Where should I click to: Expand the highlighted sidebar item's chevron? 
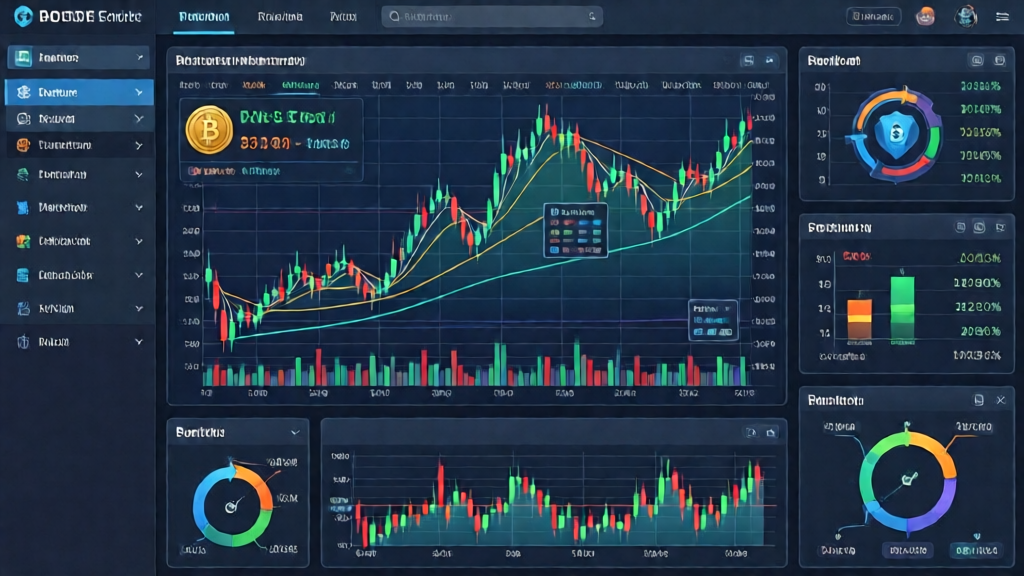pyautogui.click(x=138, y=92)
